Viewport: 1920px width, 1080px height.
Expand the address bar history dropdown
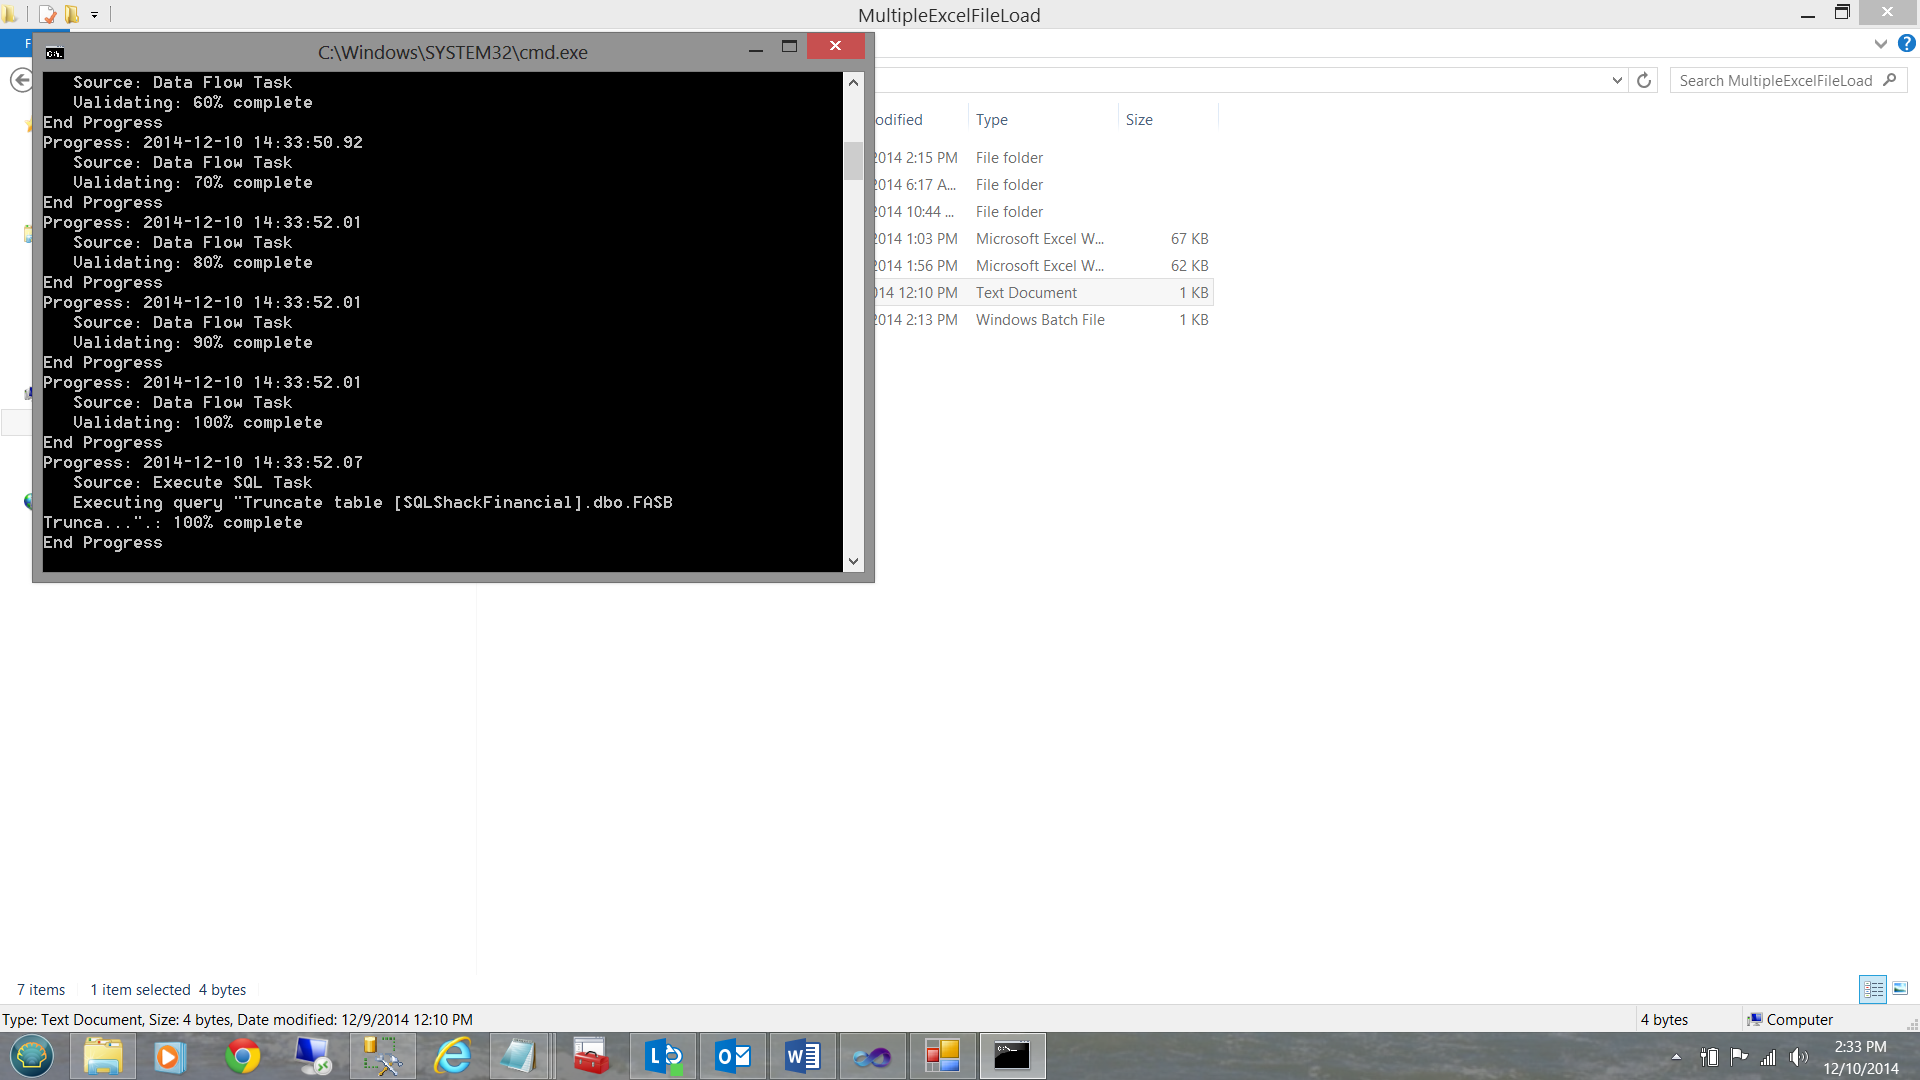coord(1617,80)
